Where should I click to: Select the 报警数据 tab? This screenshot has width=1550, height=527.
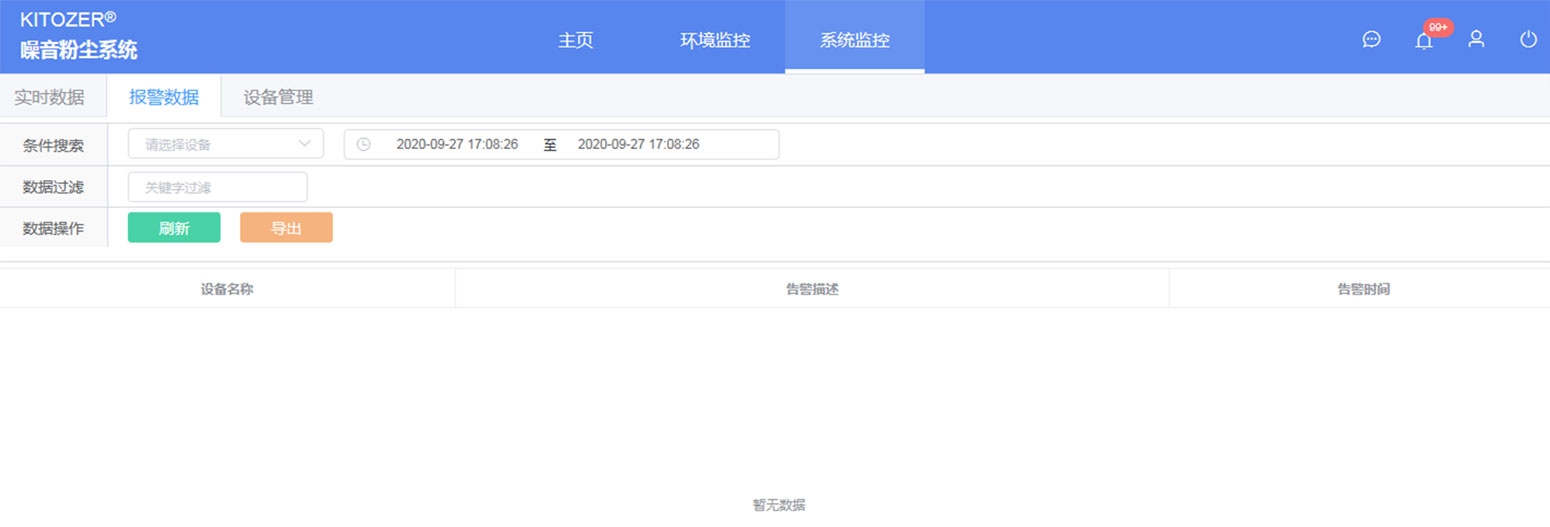[x=164, y=98]
